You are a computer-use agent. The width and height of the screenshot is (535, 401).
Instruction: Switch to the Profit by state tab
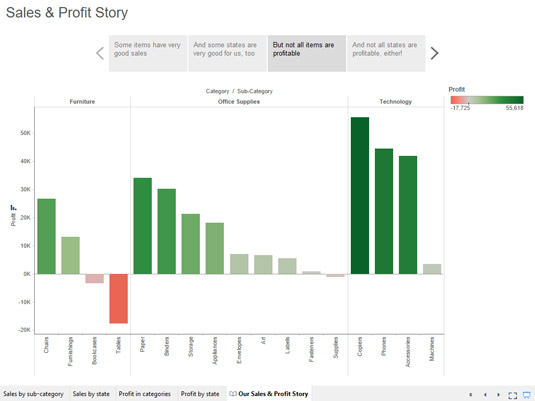click(x=200, y=394)
